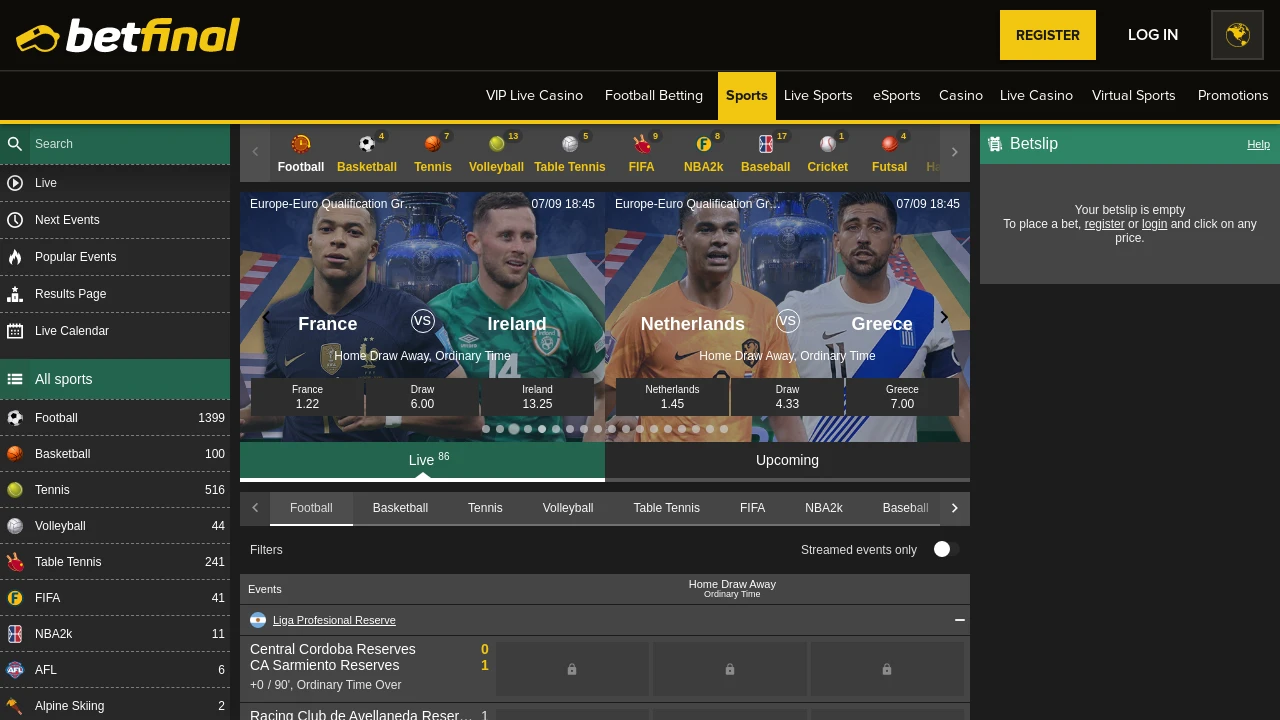Click the Search input field

[130, 144]
